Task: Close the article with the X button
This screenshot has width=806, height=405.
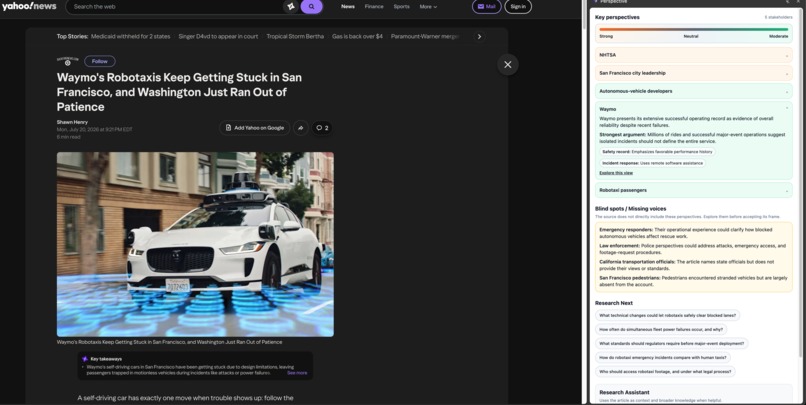Action: (507, 65)
